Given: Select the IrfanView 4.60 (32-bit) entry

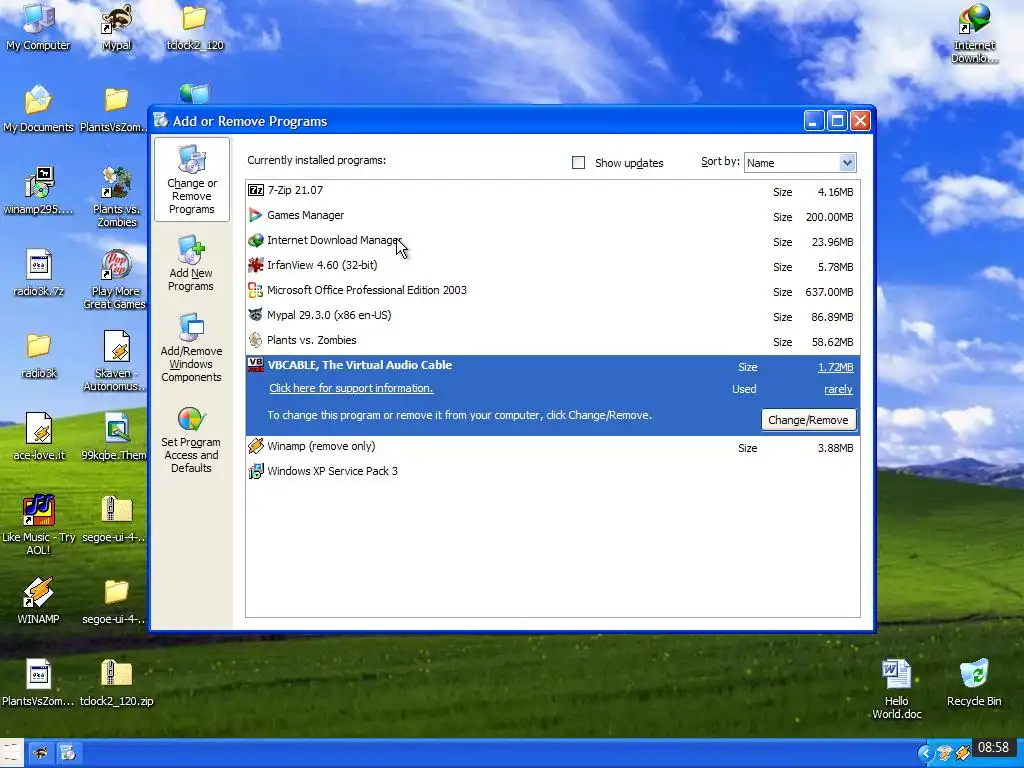Looking at the screenshot, I should [552, 265].
